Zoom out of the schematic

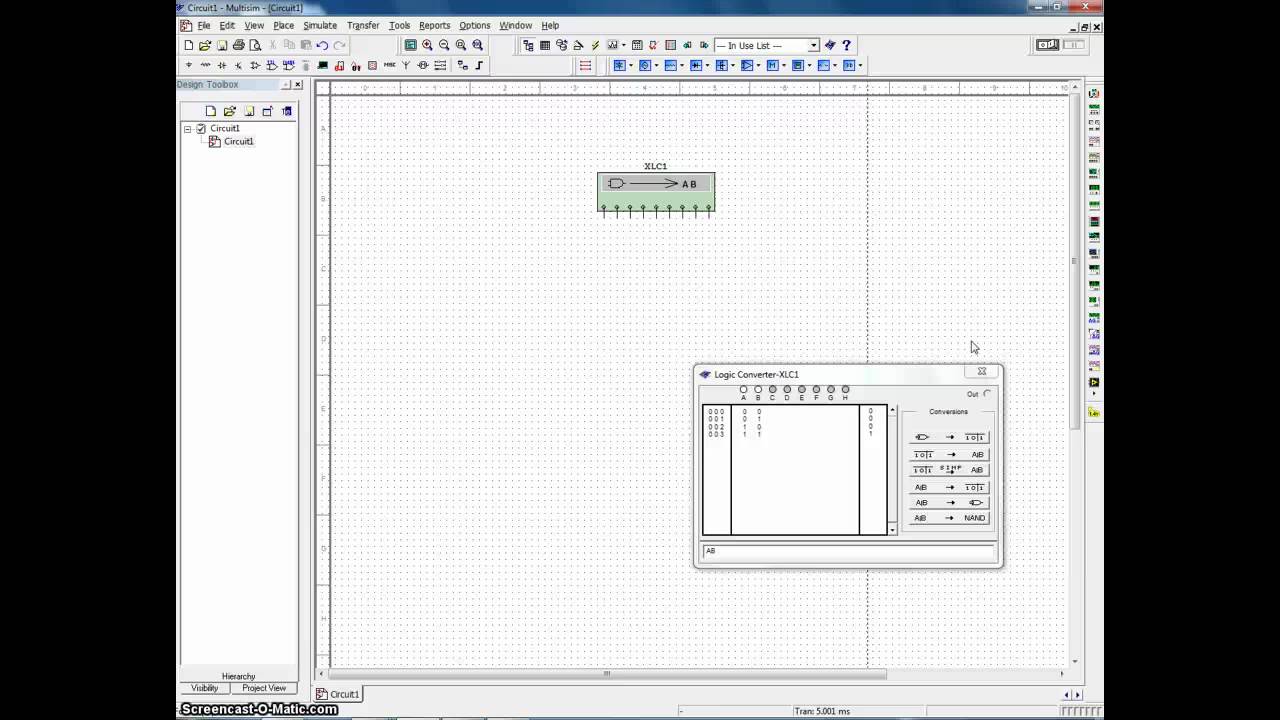tap(444, 45)
